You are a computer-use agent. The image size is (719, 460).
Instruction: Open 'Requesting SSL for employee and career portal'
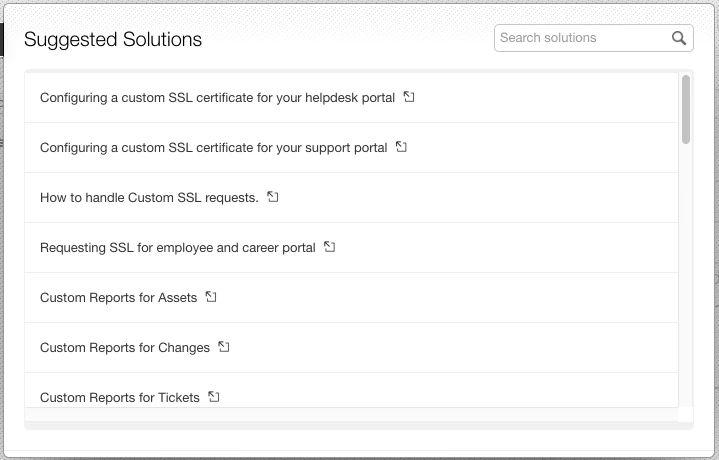[x=178, y=248]
